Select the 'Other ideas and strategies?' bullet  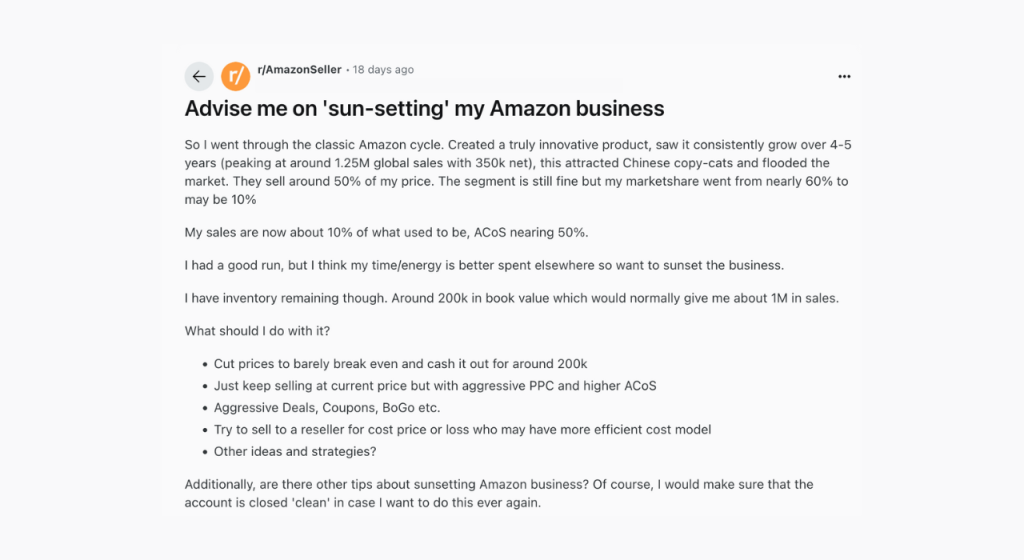coord(295,452)
